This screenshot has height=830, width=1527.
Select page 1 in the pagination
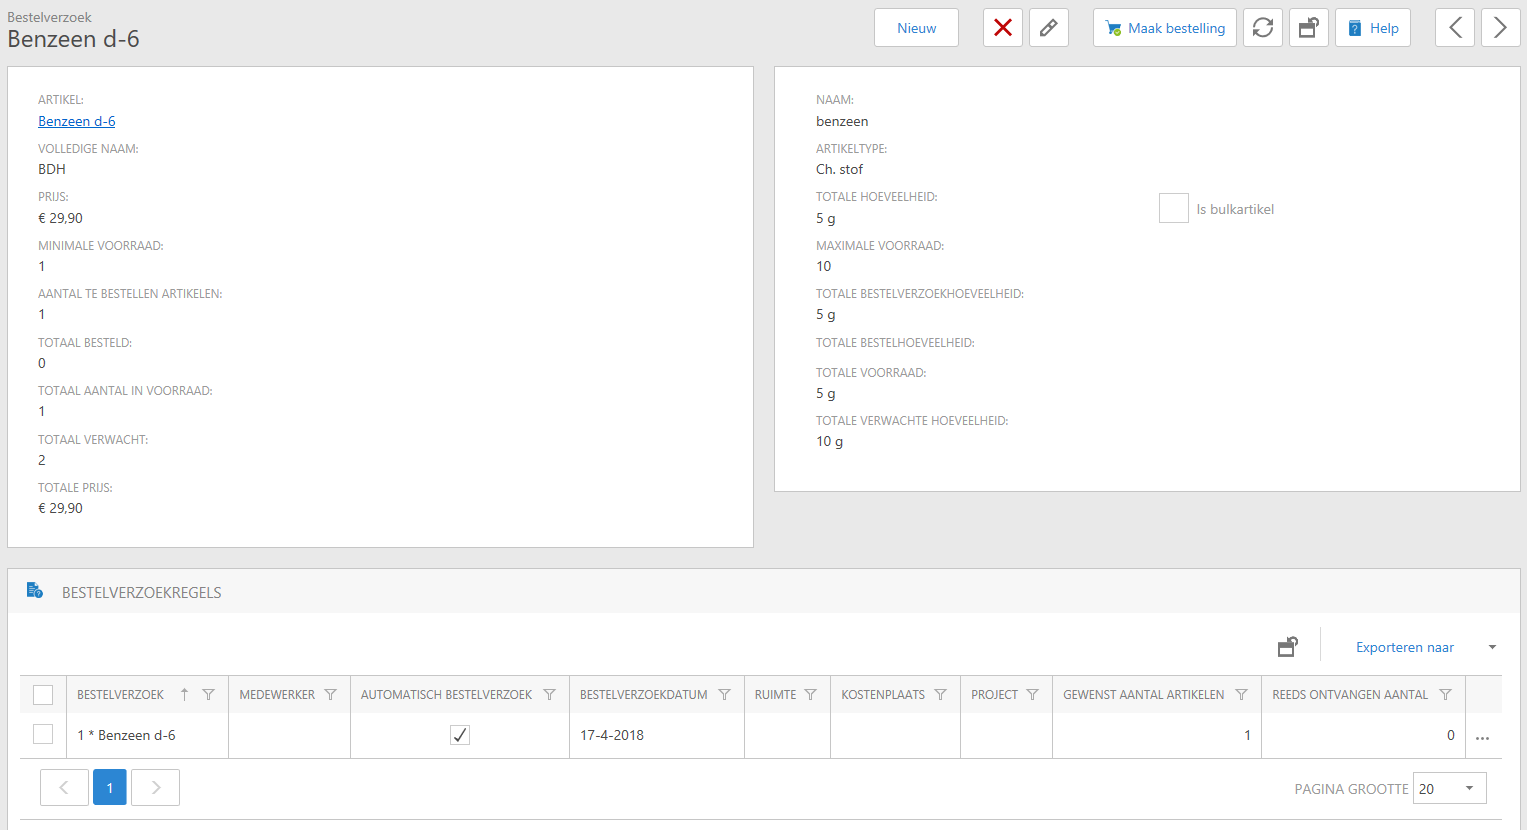110,788
